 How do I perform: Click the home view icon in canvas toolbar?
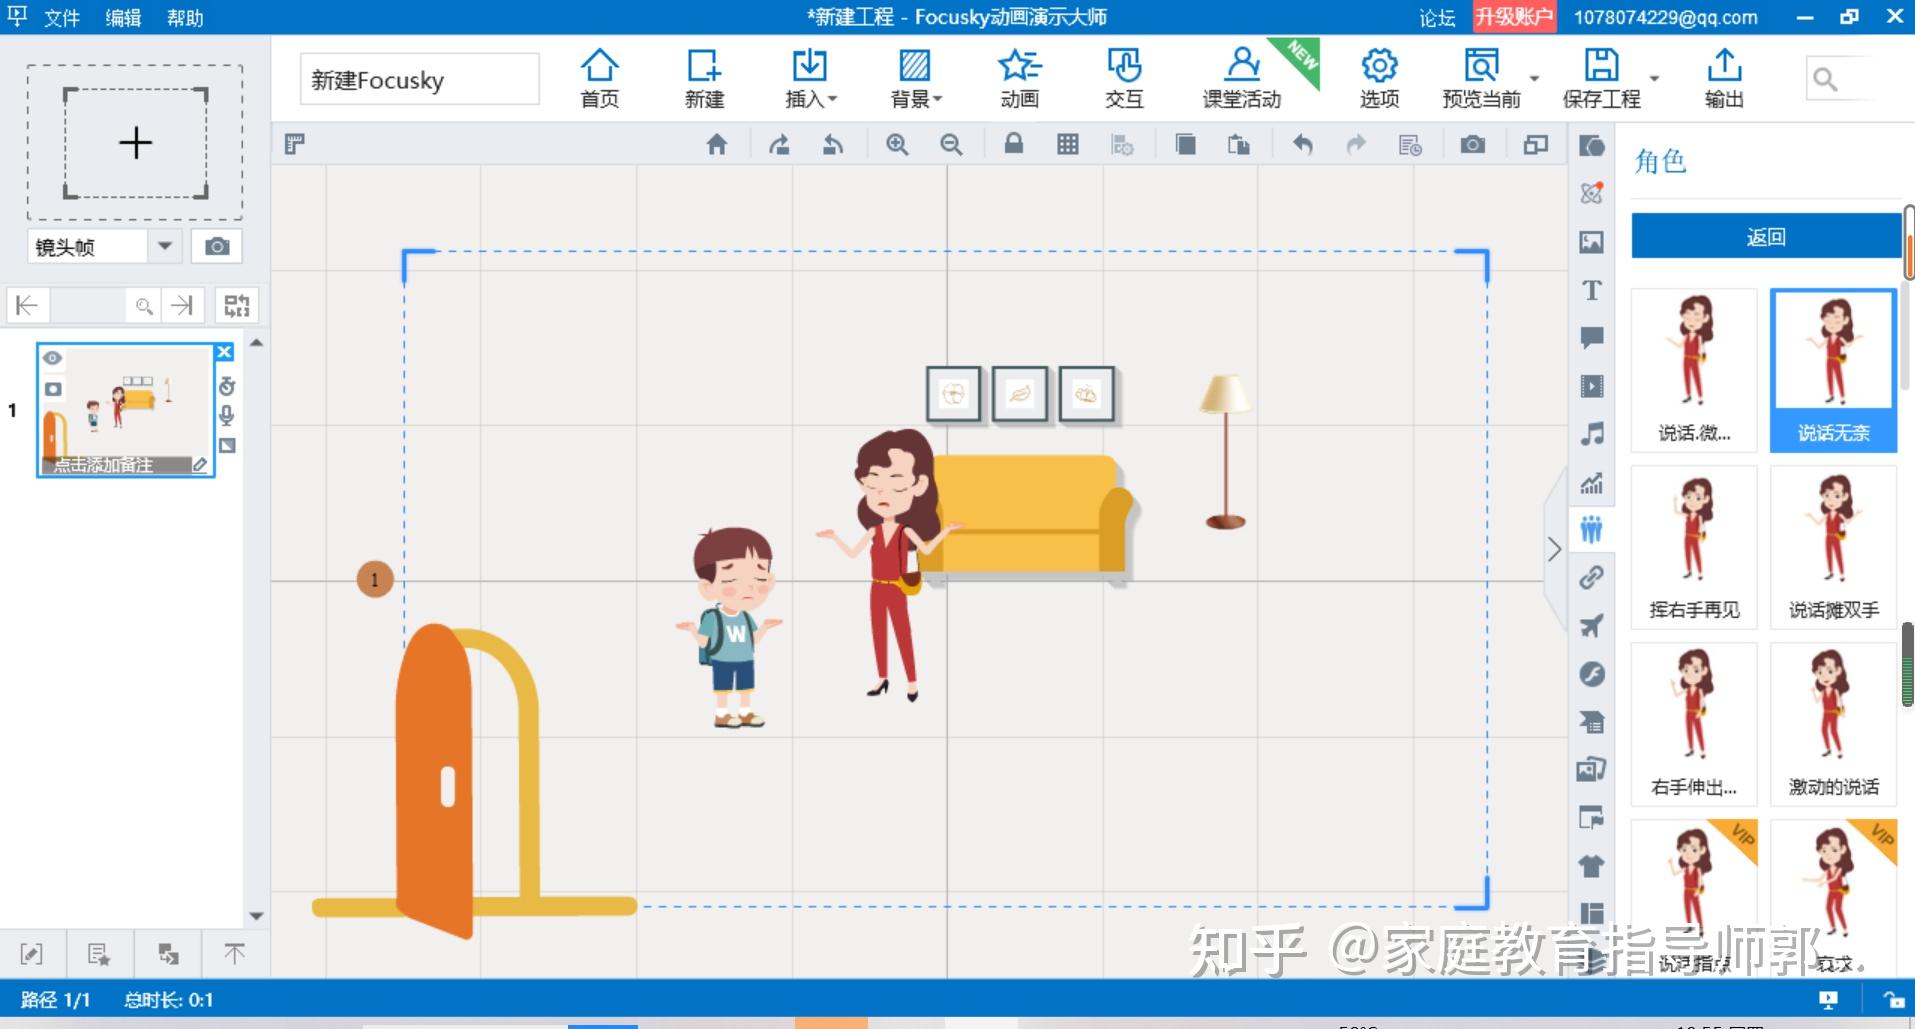tap(716, 145)
